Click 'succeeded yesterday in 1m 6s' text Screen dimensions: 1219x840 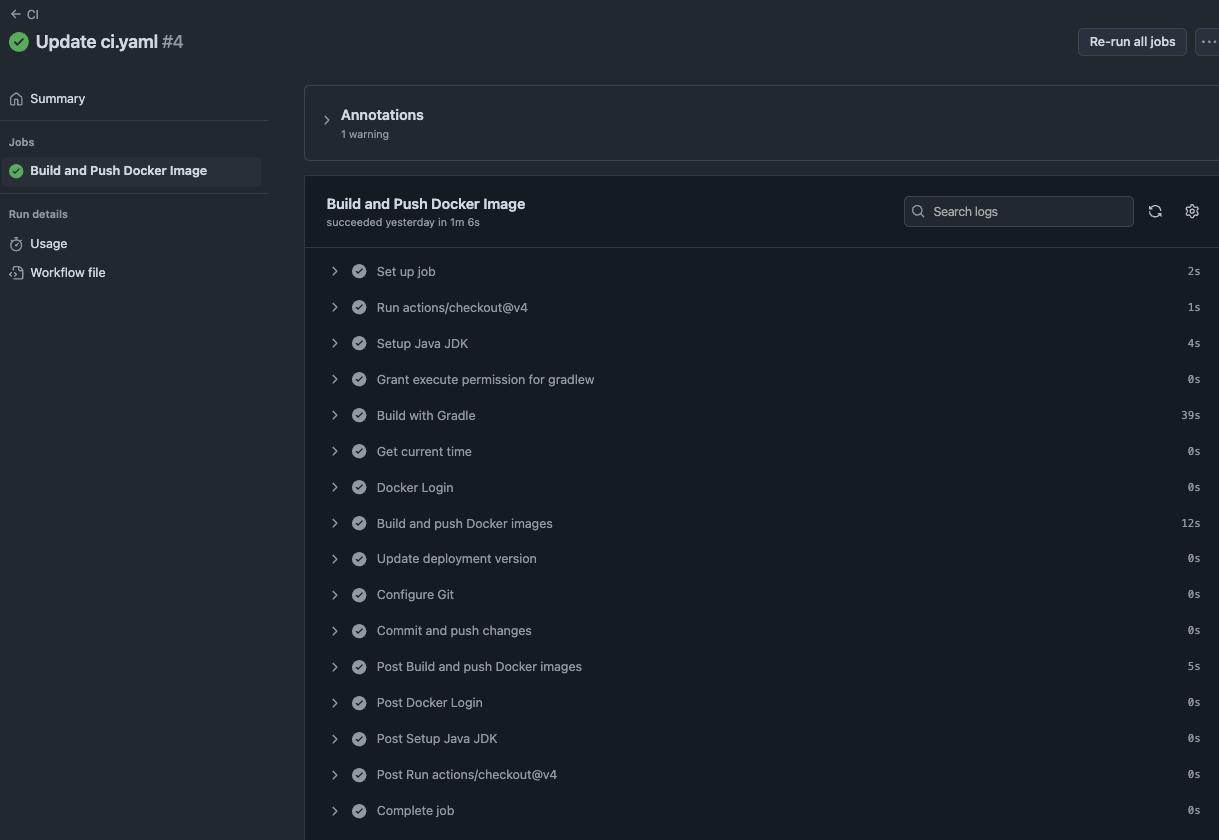[403, 222]
